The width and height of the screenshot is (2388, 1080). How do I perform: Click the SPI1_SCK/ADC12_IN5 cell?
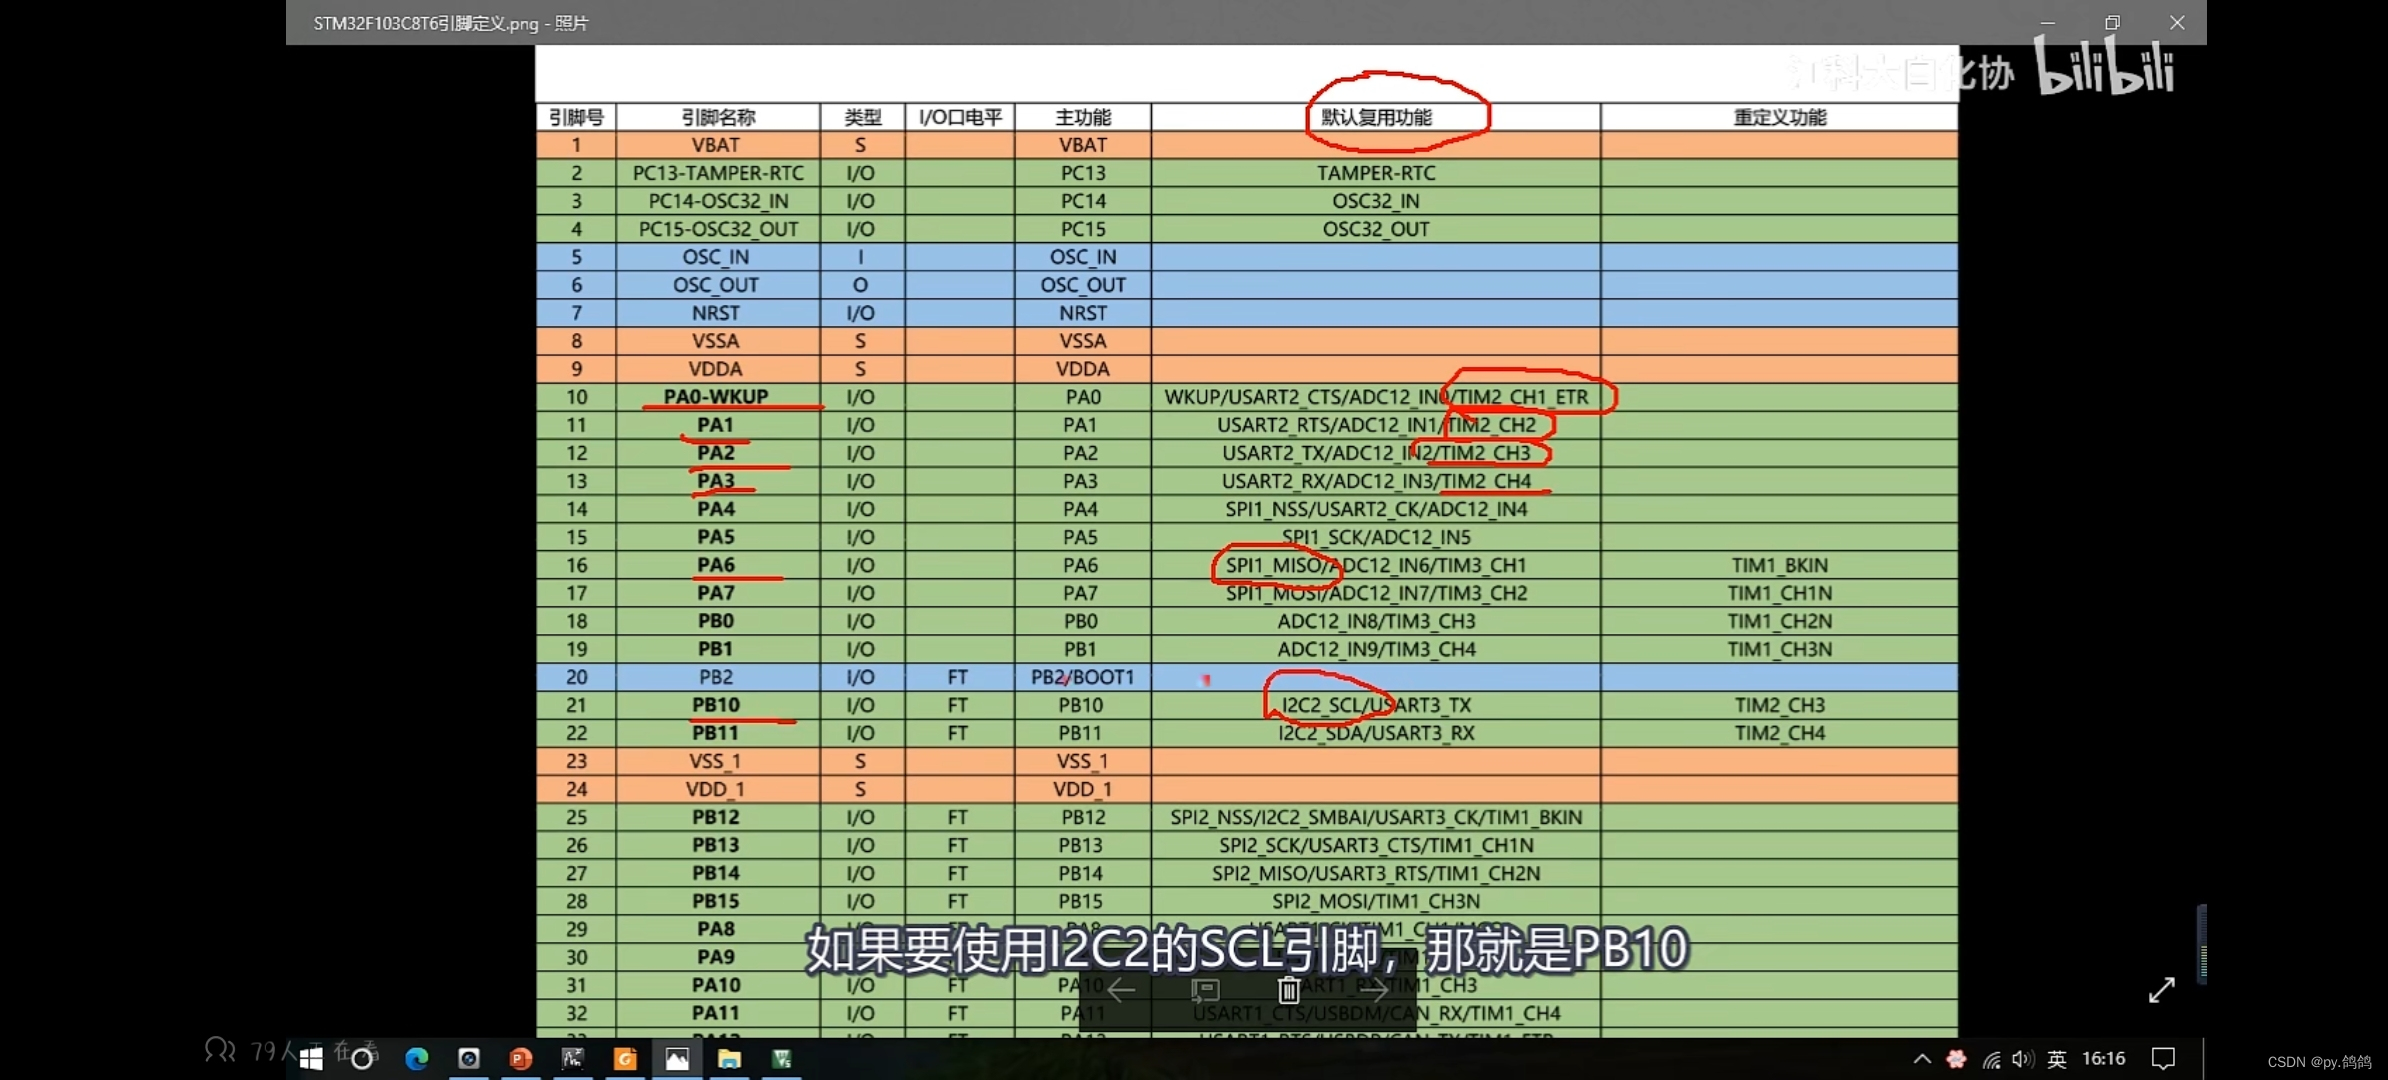1376,537
